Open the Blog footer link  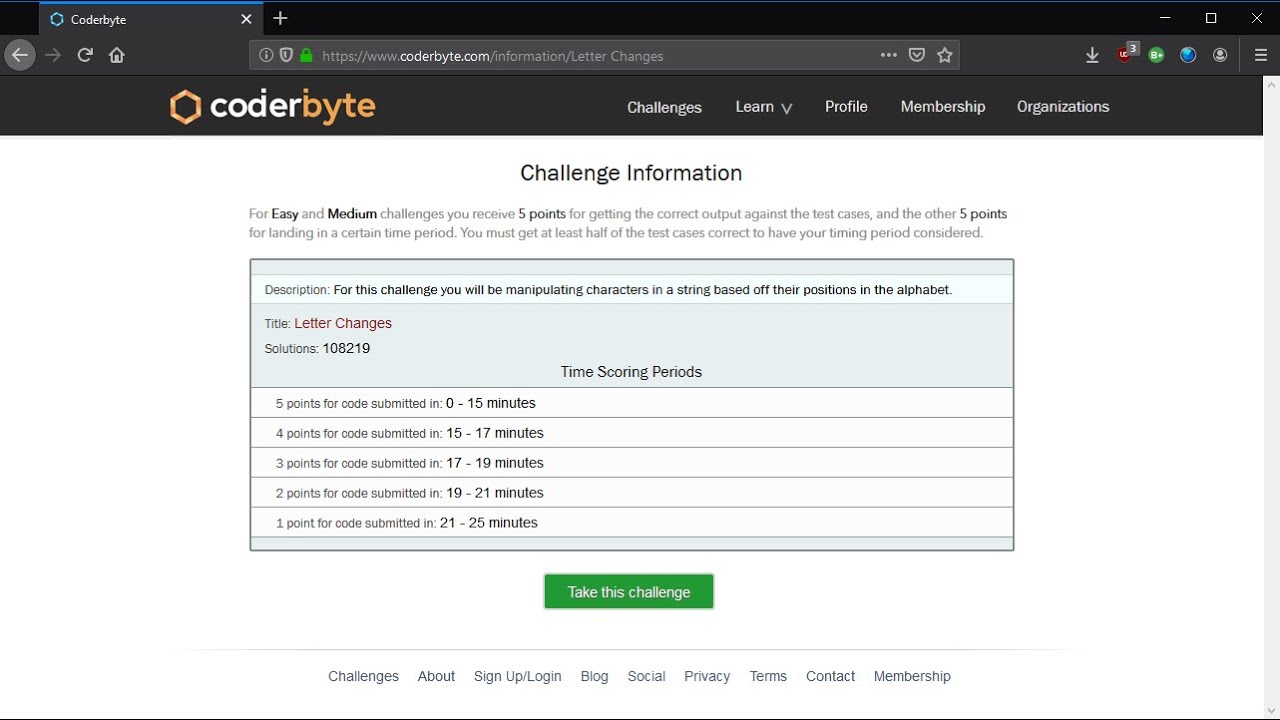tap(594, 676)
